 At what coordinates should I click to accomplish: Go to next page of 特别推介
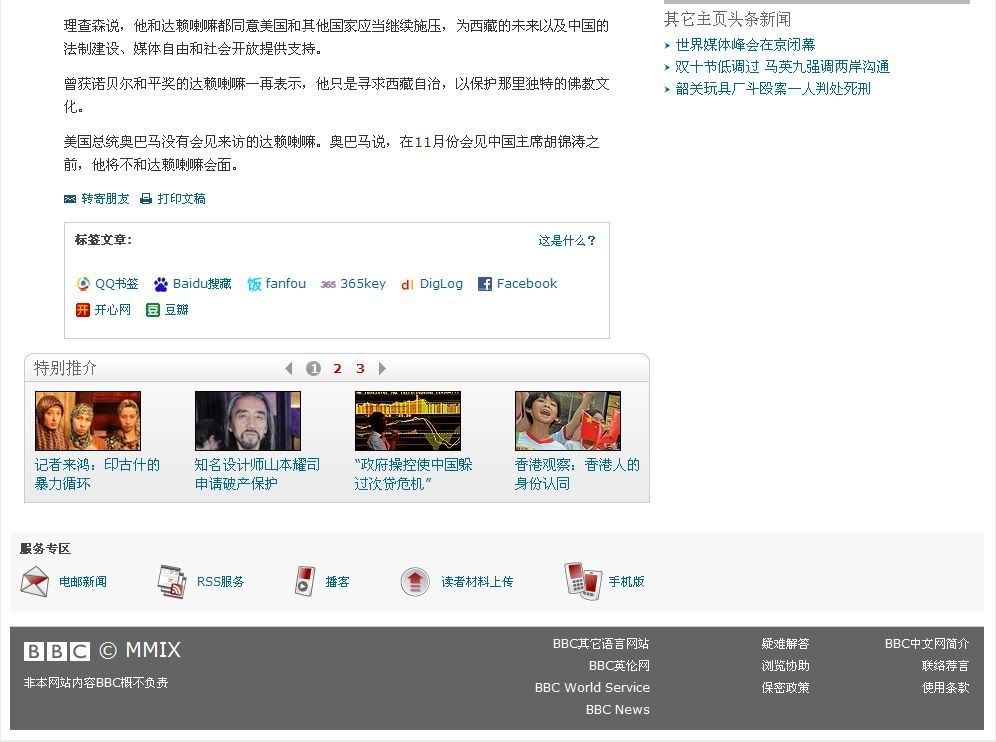[382, 368]
